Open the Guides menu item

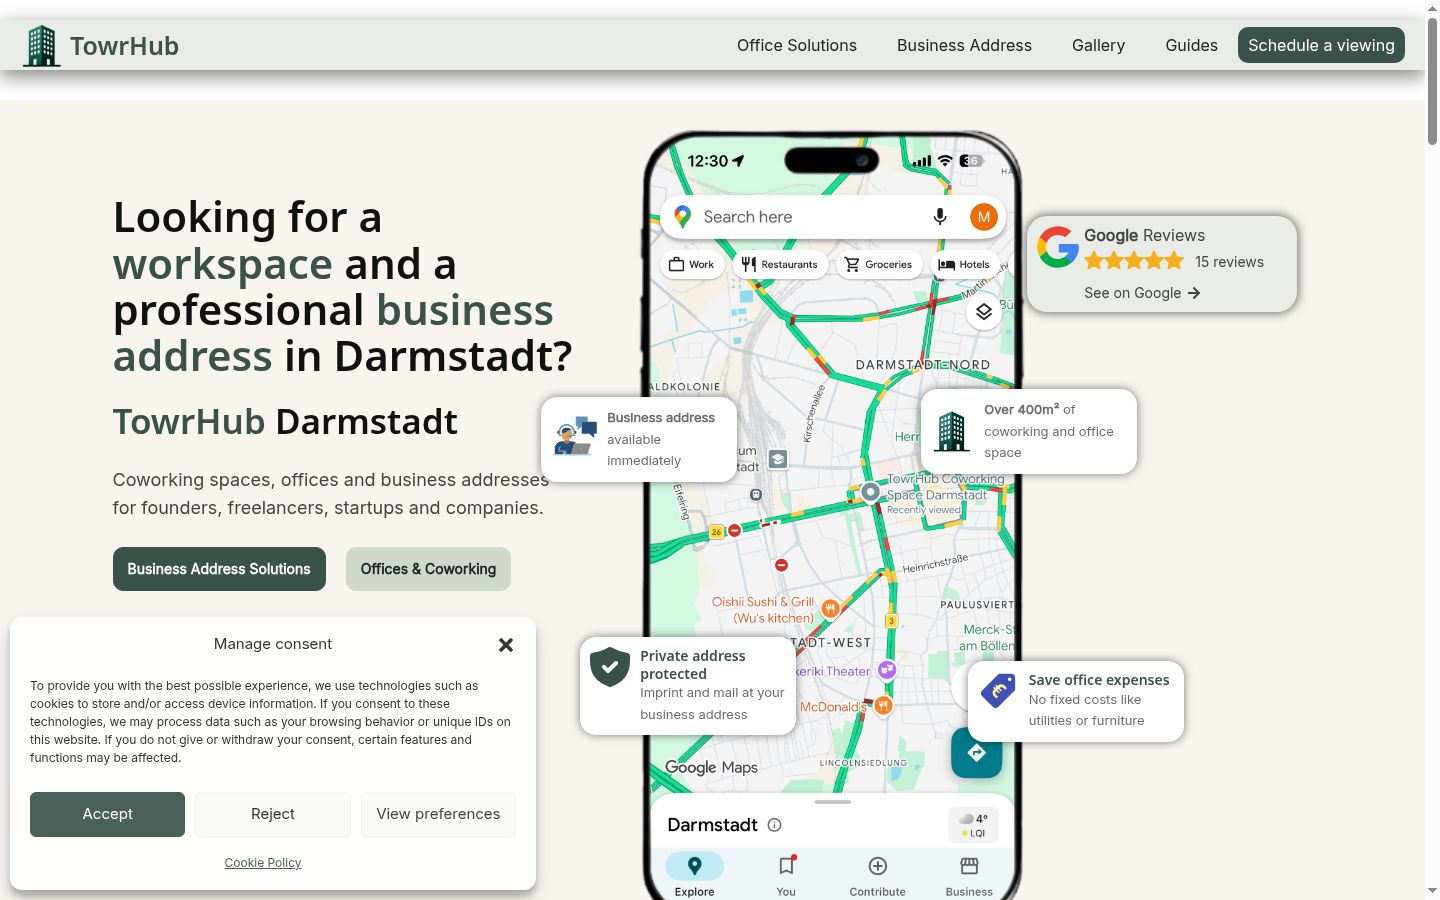[1191, 45]
